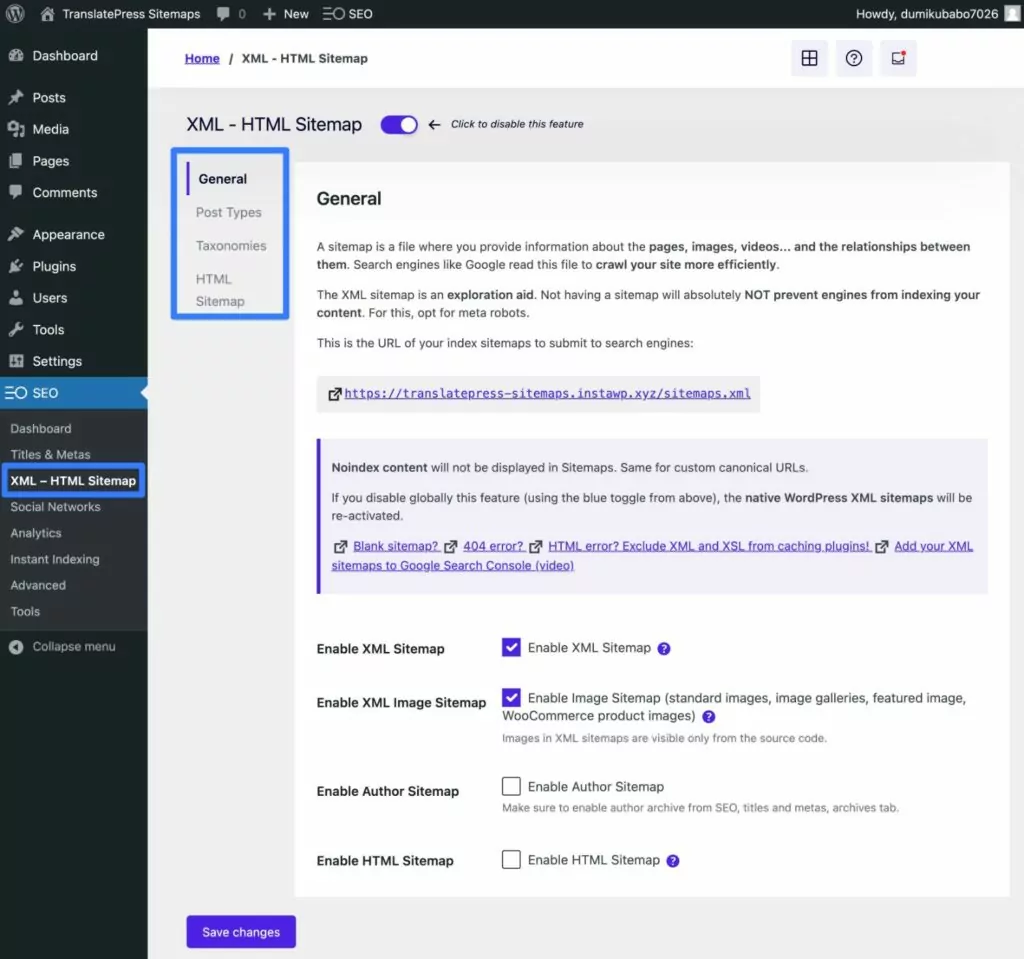Click help icon after WooCommerce product images
Viewport: 1024px width, 959px height.
(709, 717)
